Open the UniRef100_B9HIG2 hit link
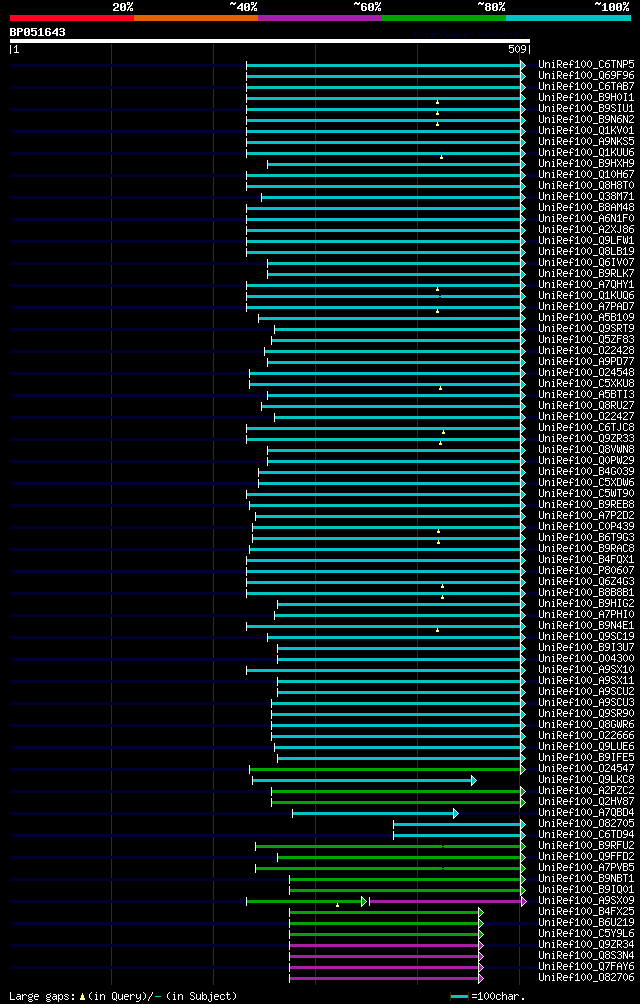640x1004 pixels. 586,604
